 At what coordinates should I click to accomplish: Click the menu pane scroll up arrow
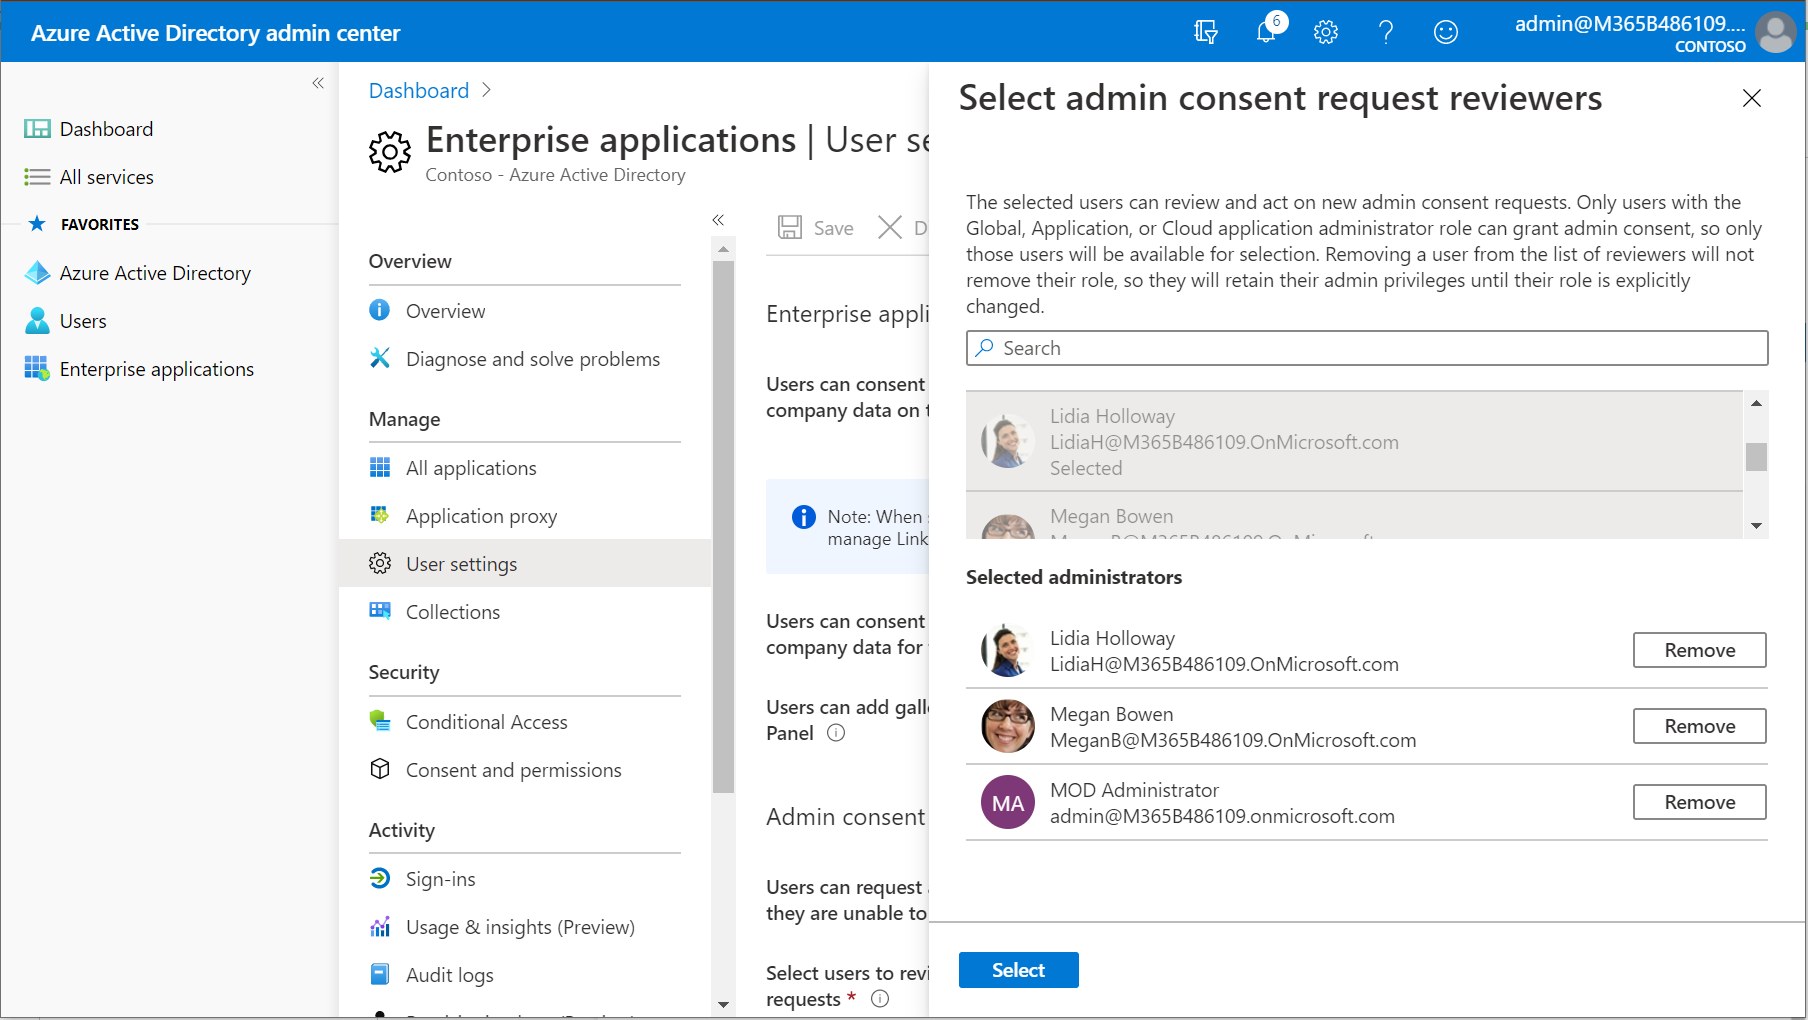(724, 248)
